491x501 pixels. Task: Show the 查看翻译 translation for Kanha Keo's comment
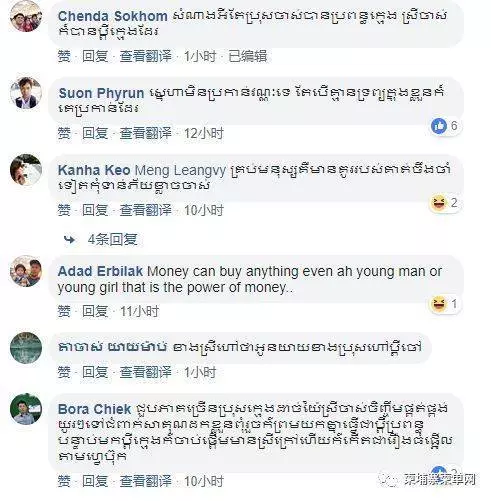coord(146,210)
